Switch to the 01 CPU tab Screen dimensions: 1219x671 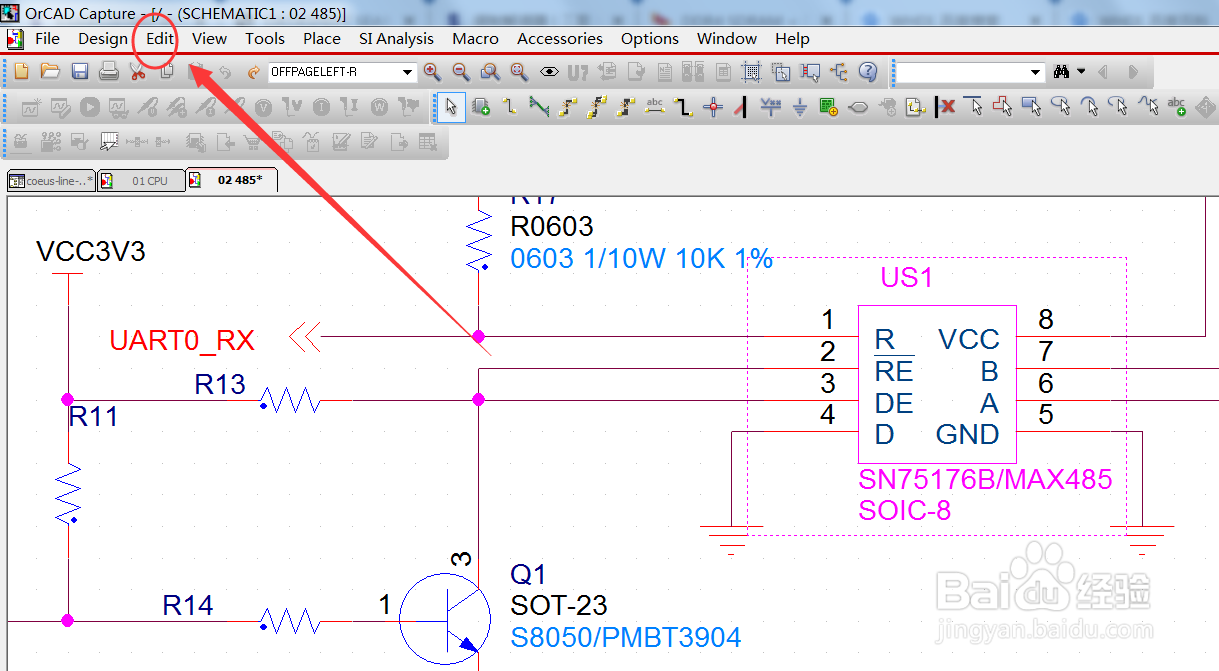141,181
